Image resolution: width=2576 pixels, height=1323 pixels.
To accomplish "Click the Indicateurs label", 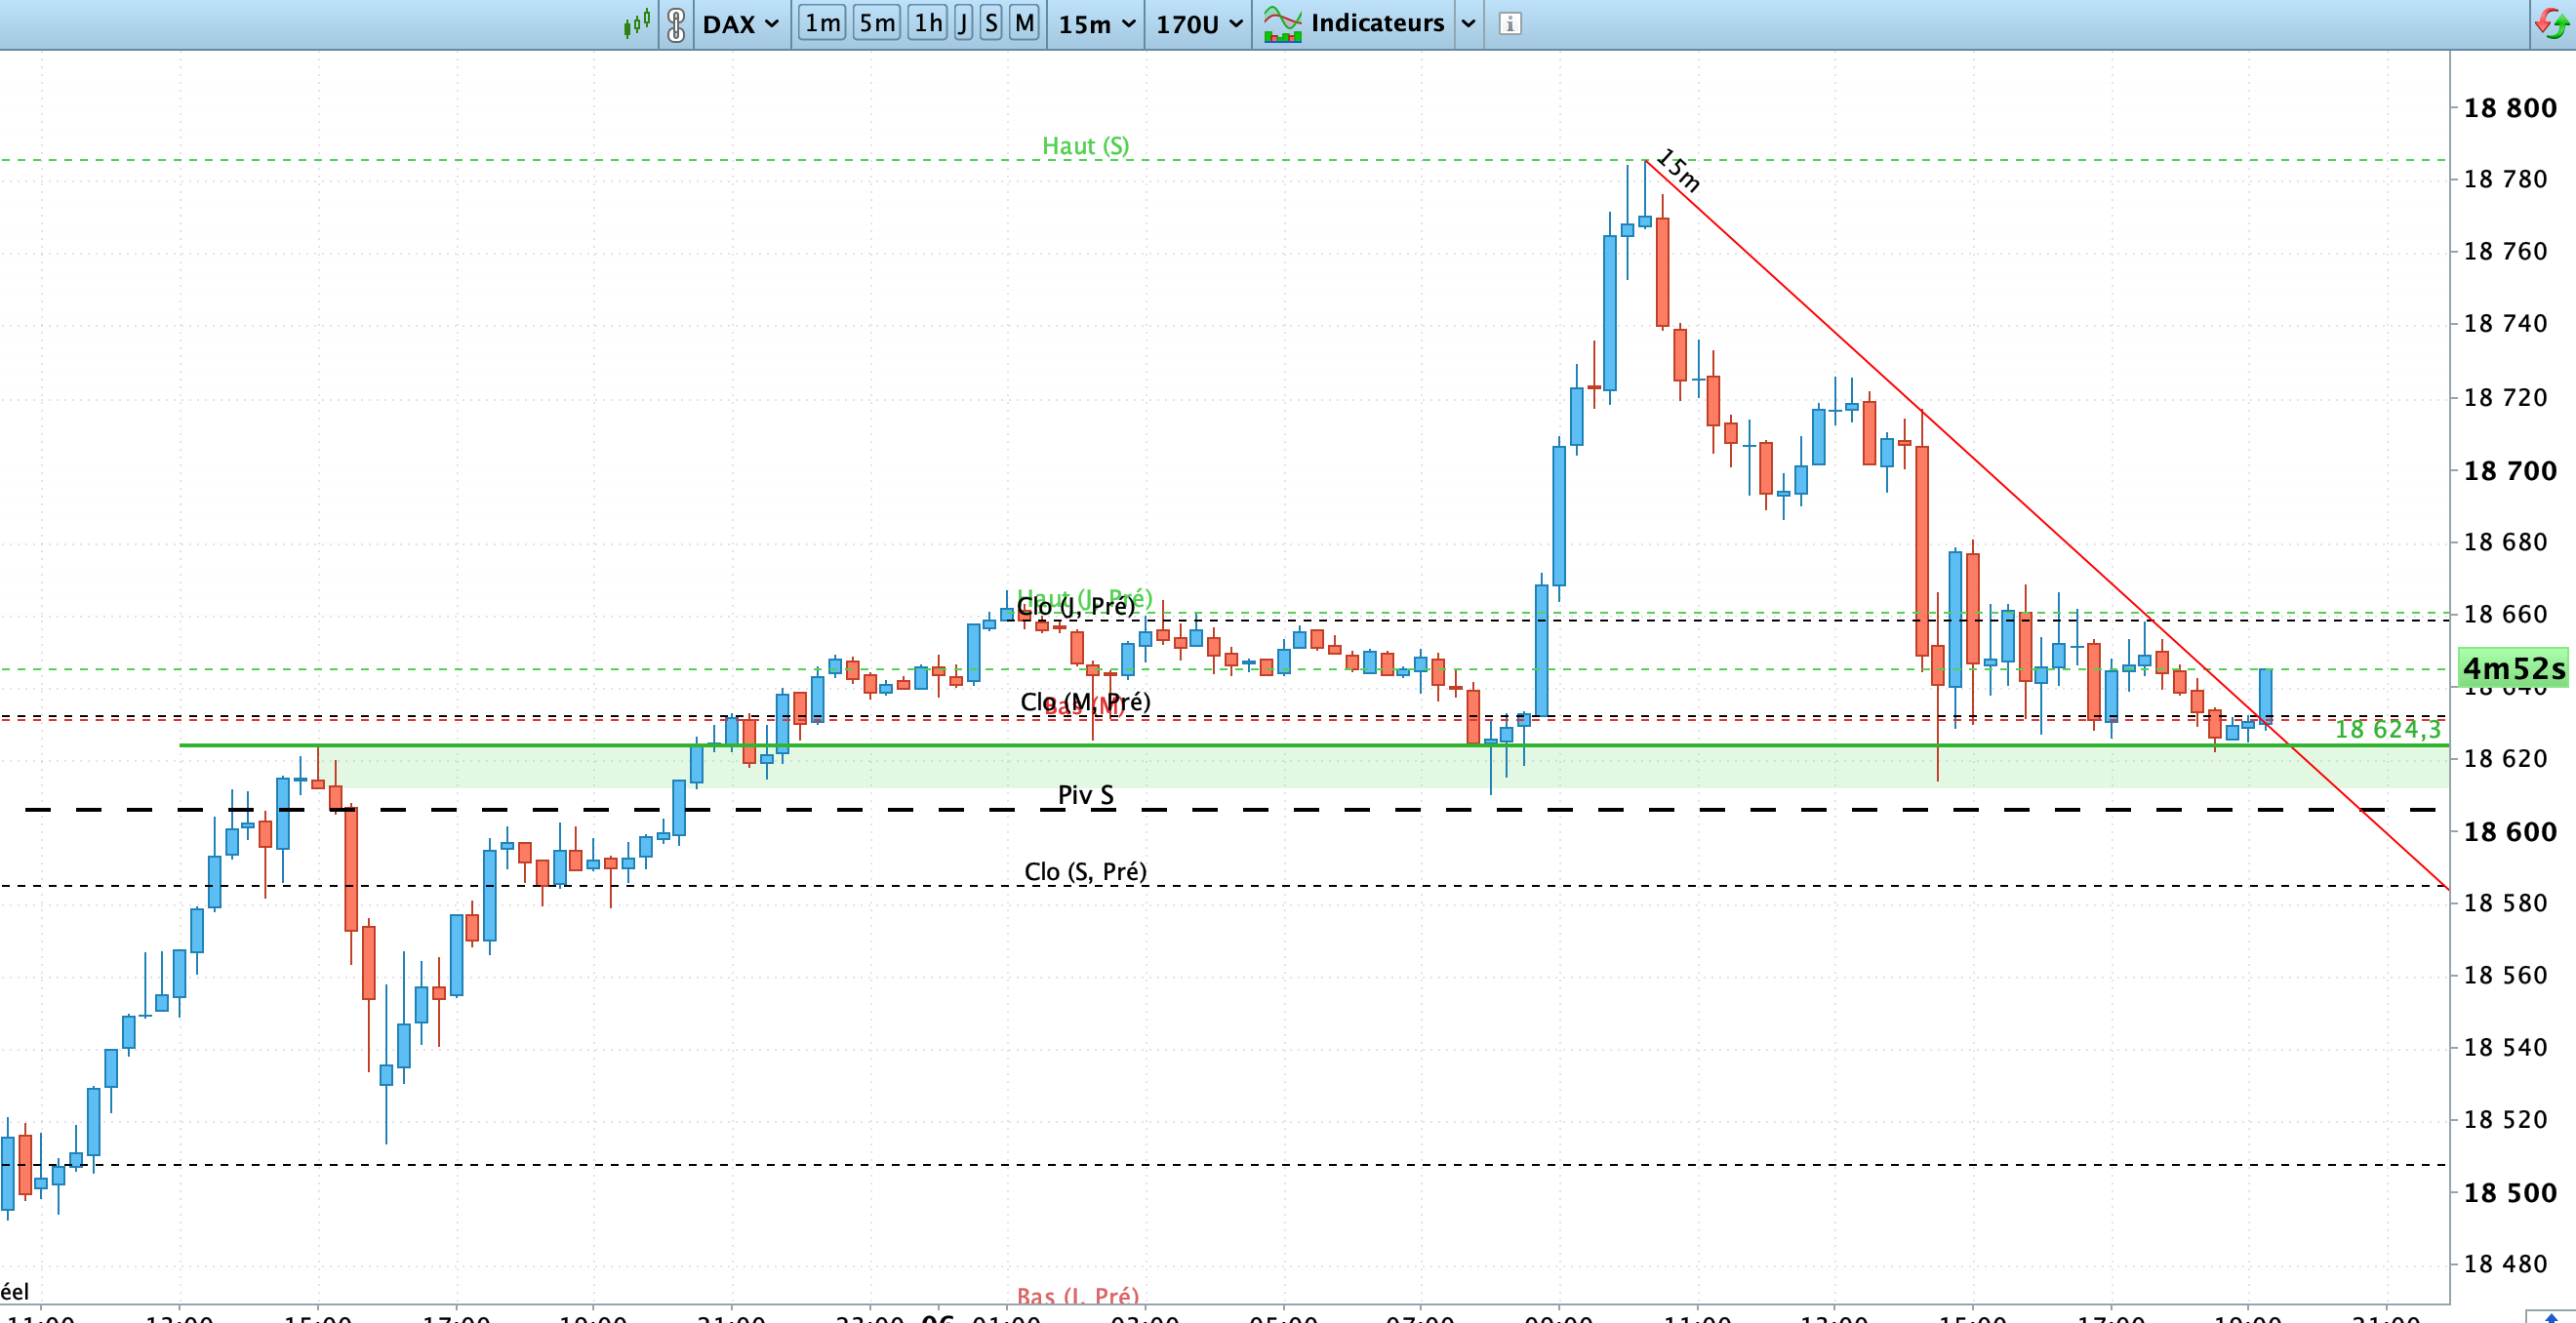I will [1377, 23].
